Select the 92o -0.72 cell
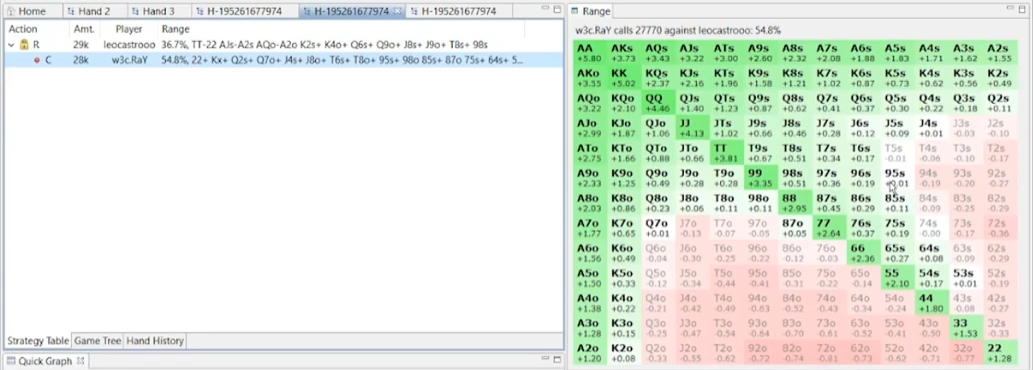Image resolution: width=1033 pixels, height=370 pixels. point(761,353)
